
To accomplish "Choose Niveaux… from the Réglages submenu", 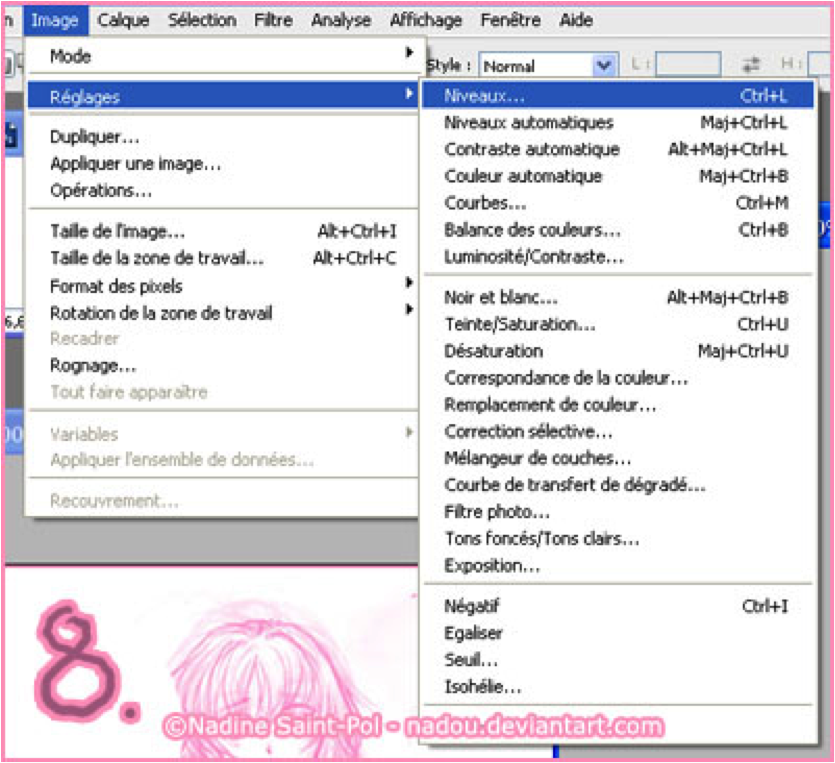I will [484, 96].
